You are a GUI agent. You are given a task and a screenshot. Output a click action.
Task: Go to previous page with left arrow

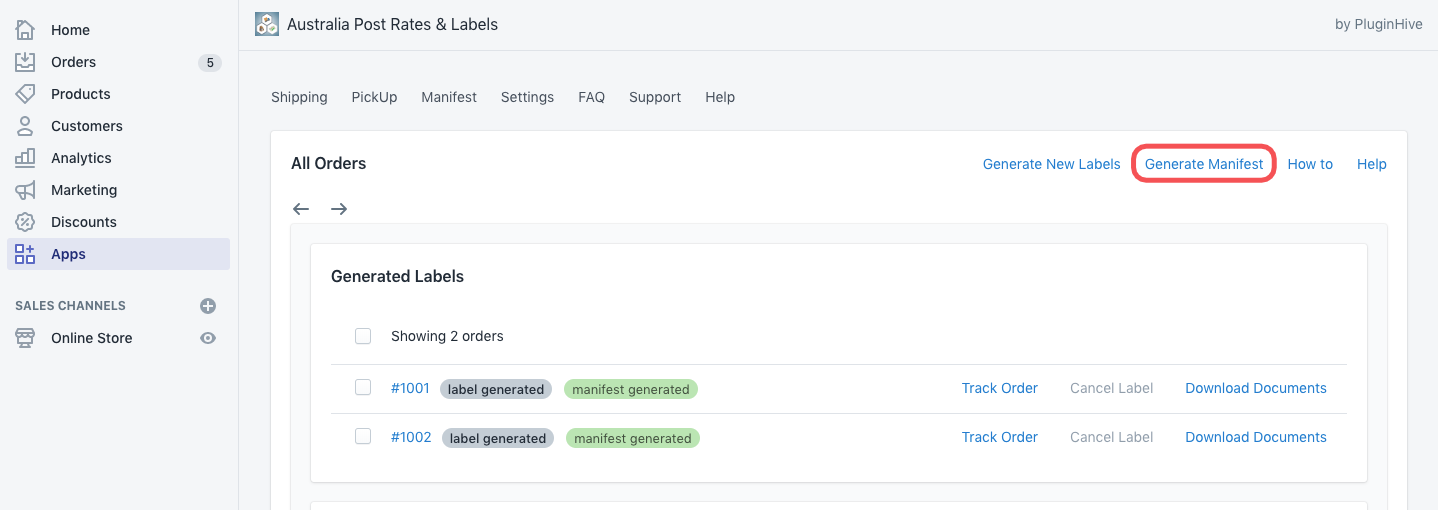[x=301, y=209]
